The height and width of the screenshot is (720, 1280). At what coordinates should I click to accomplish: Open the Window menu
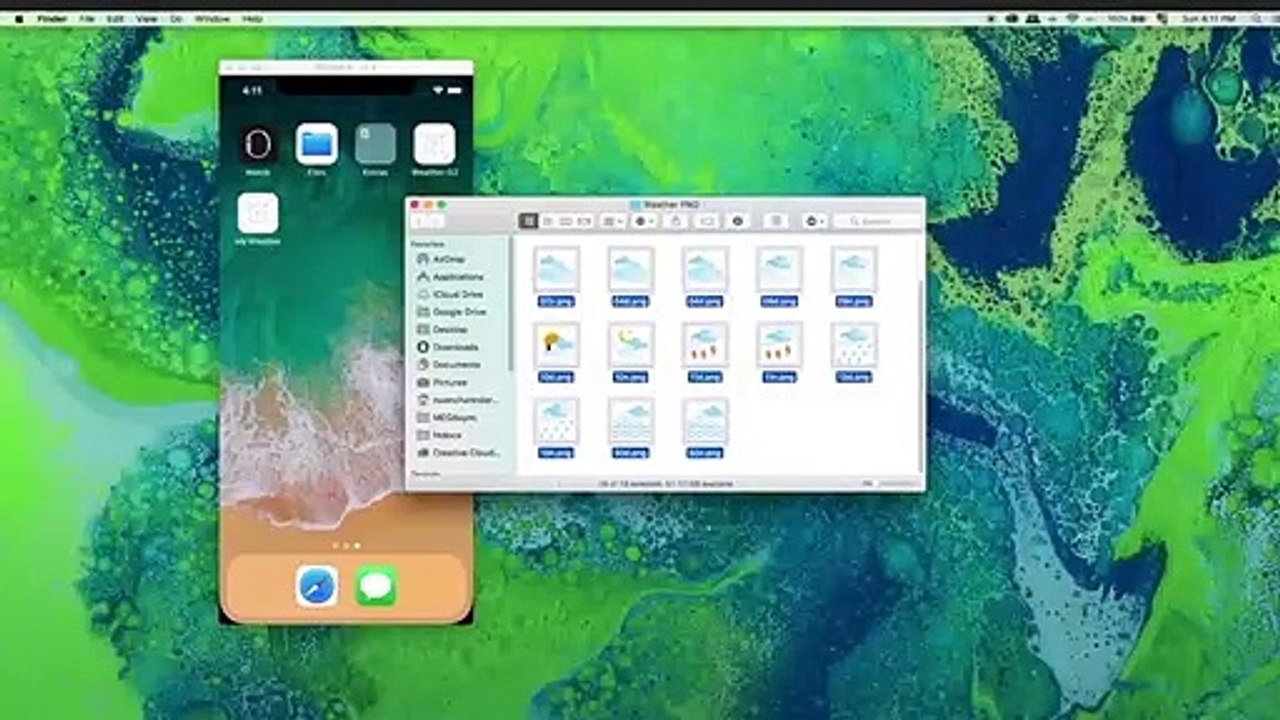point(212,18)
